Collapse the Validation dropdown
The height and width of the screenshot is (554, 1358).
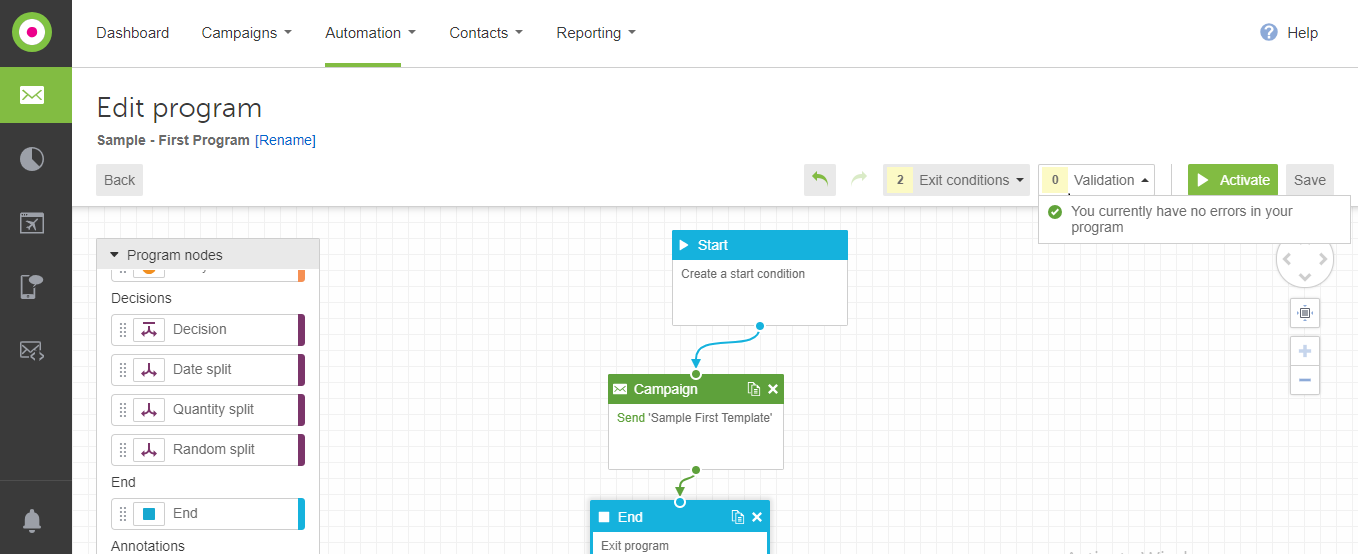click(1097, 180)
